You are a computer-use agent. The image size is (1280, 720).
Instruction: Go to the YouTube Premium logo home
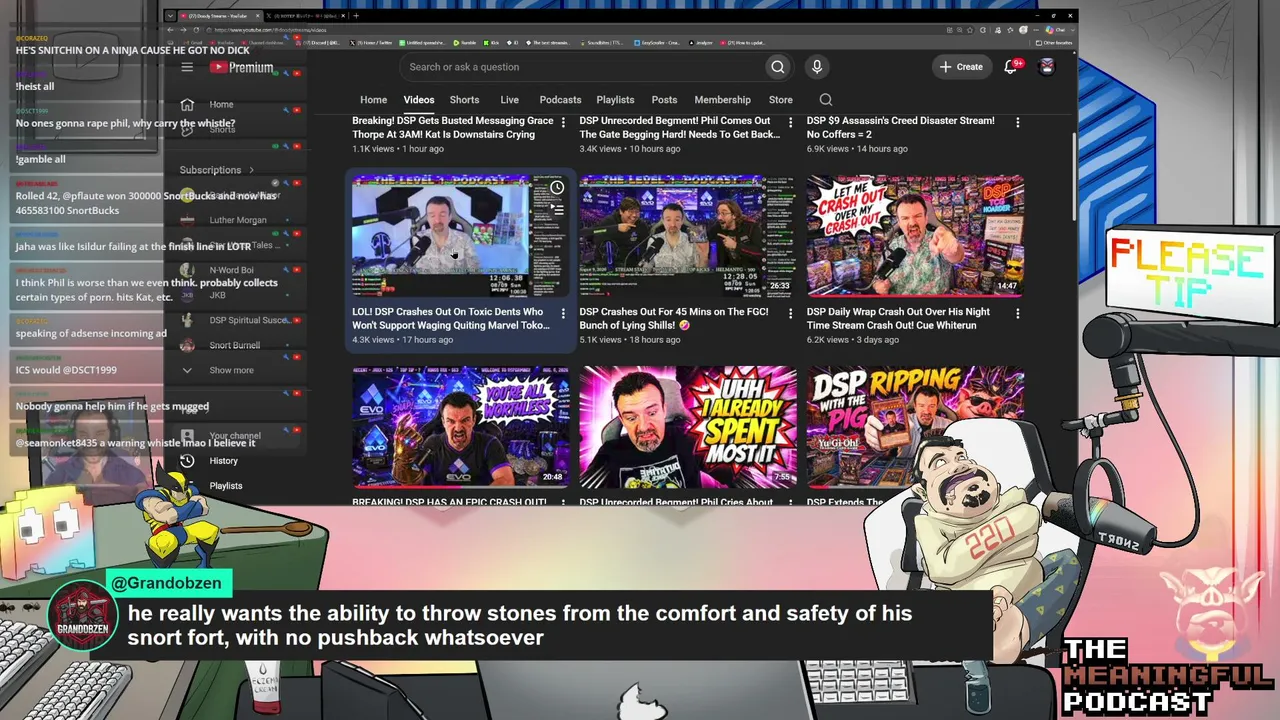coord(241,67)
